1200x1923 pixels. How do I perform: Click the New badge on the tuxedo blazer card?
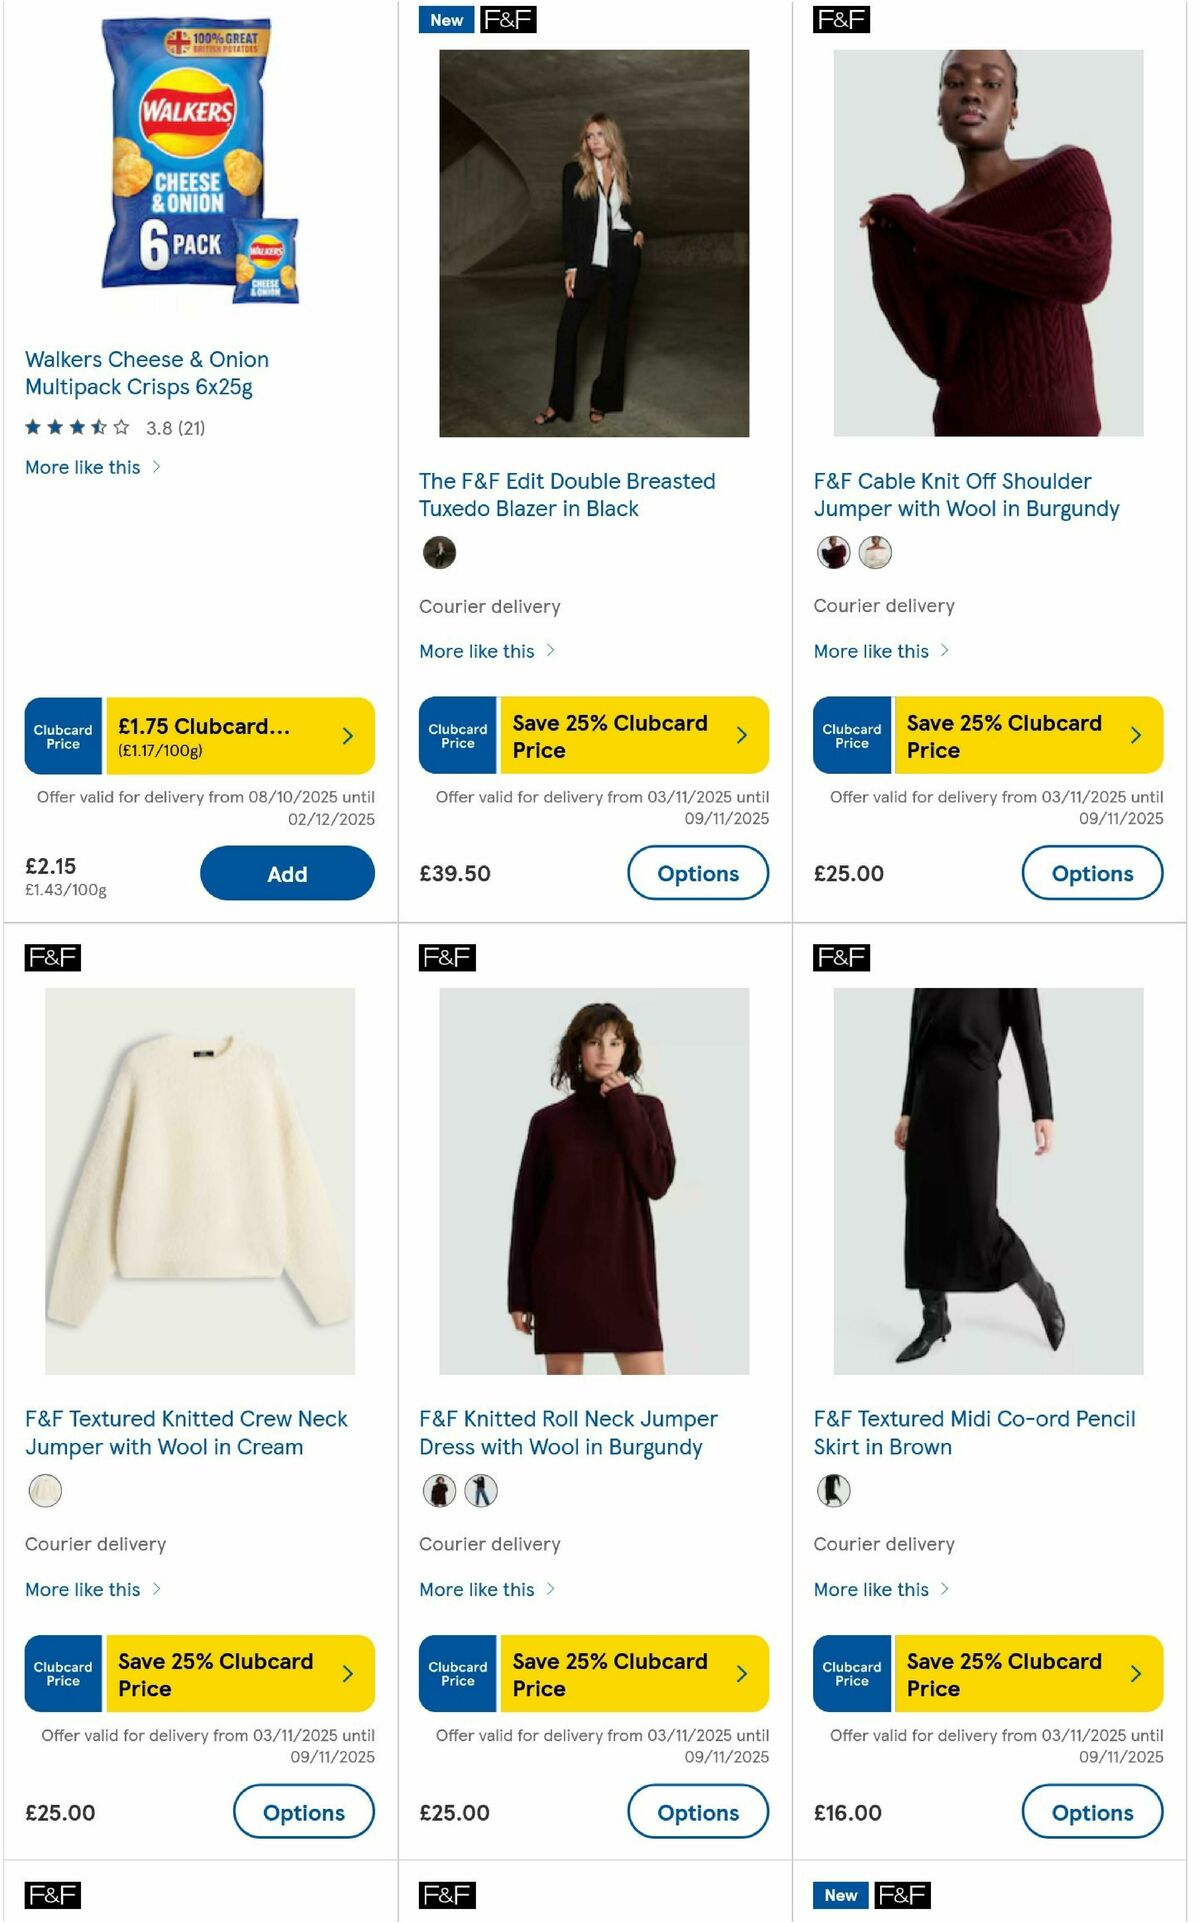click(x=445, y=19)
